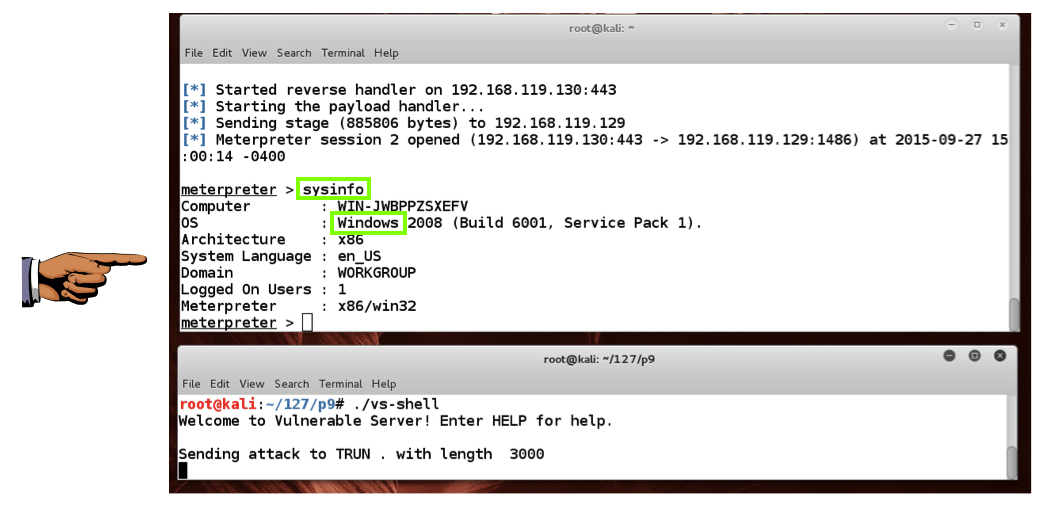Click 'Starting the payload handler...' line
The width and height of the screenshot is (1037, 509).
click(334, 106)
